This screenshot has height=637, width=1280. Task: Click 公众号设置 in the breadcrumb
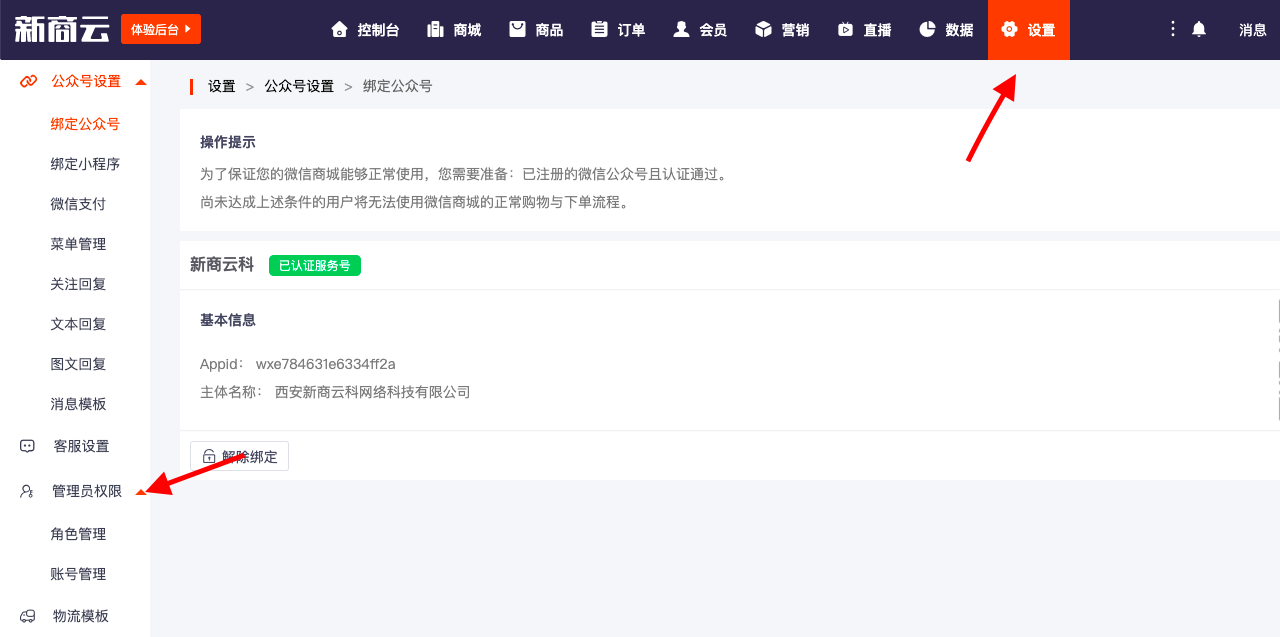[299, 86]
